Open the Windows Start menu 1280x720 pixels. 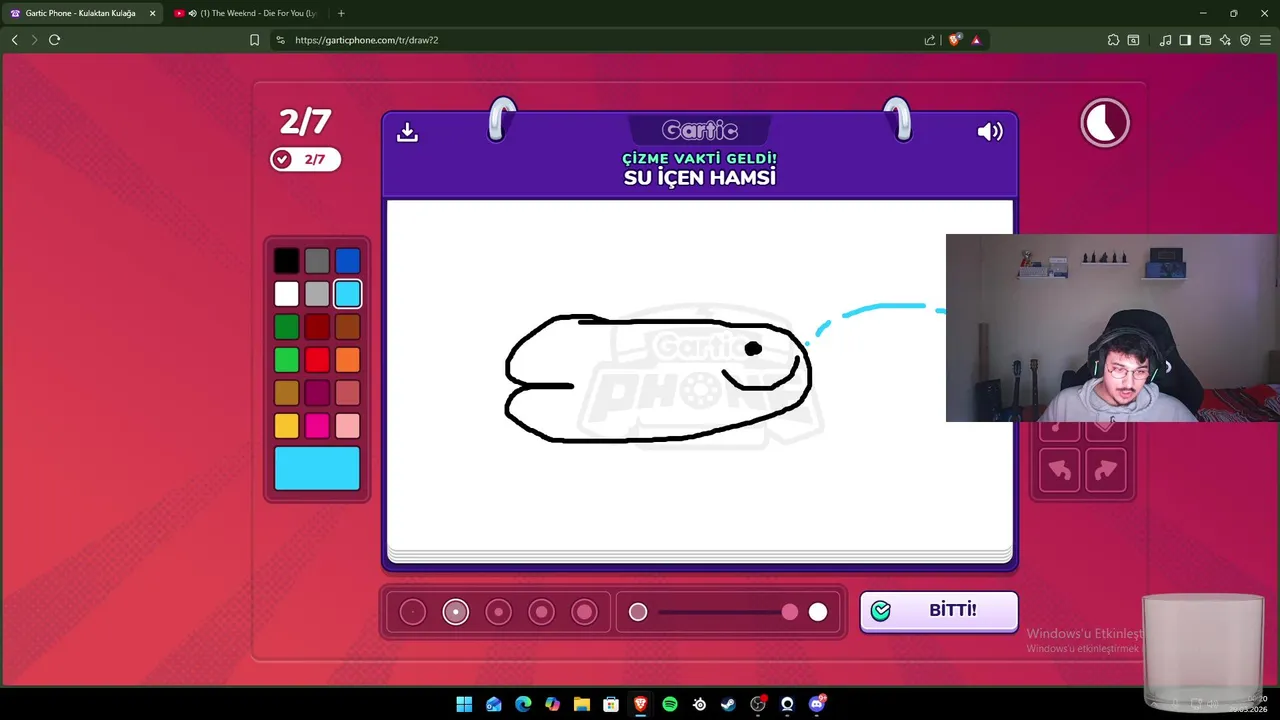point(464,704)
